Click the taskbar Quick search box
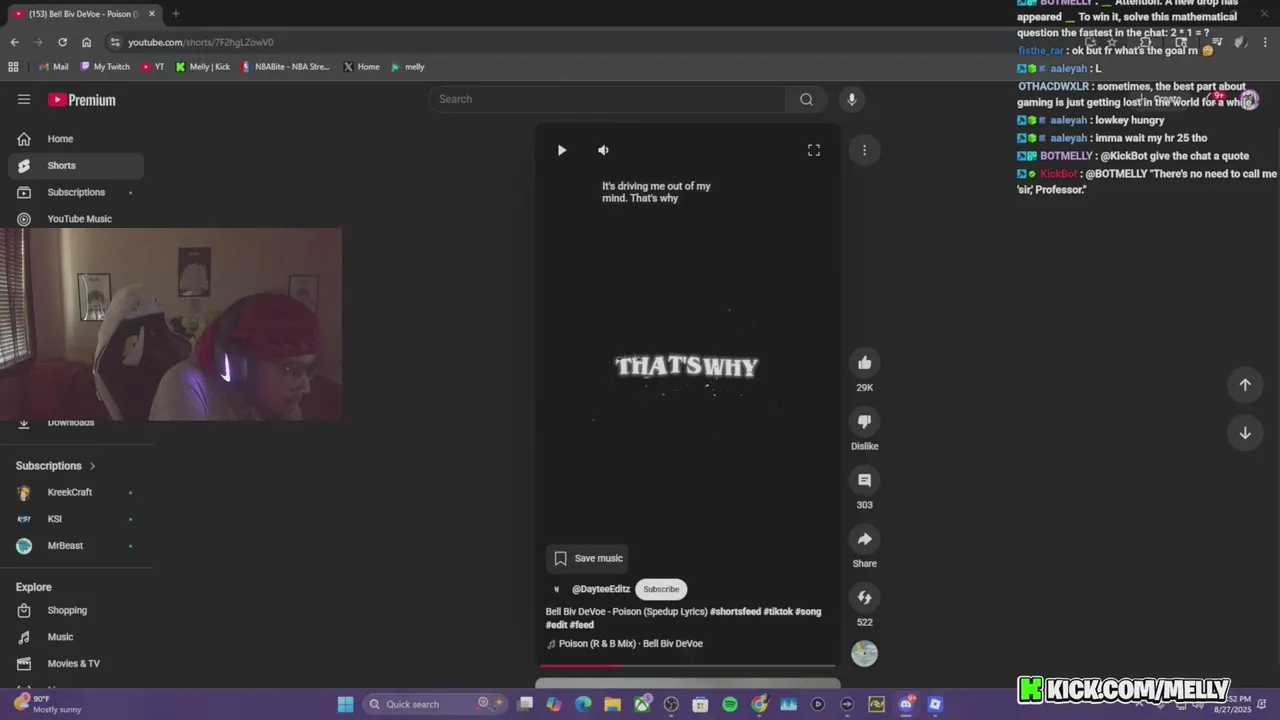Image resolution: width=1280 pixels, height=720 pixels. [x=435, y=704]
